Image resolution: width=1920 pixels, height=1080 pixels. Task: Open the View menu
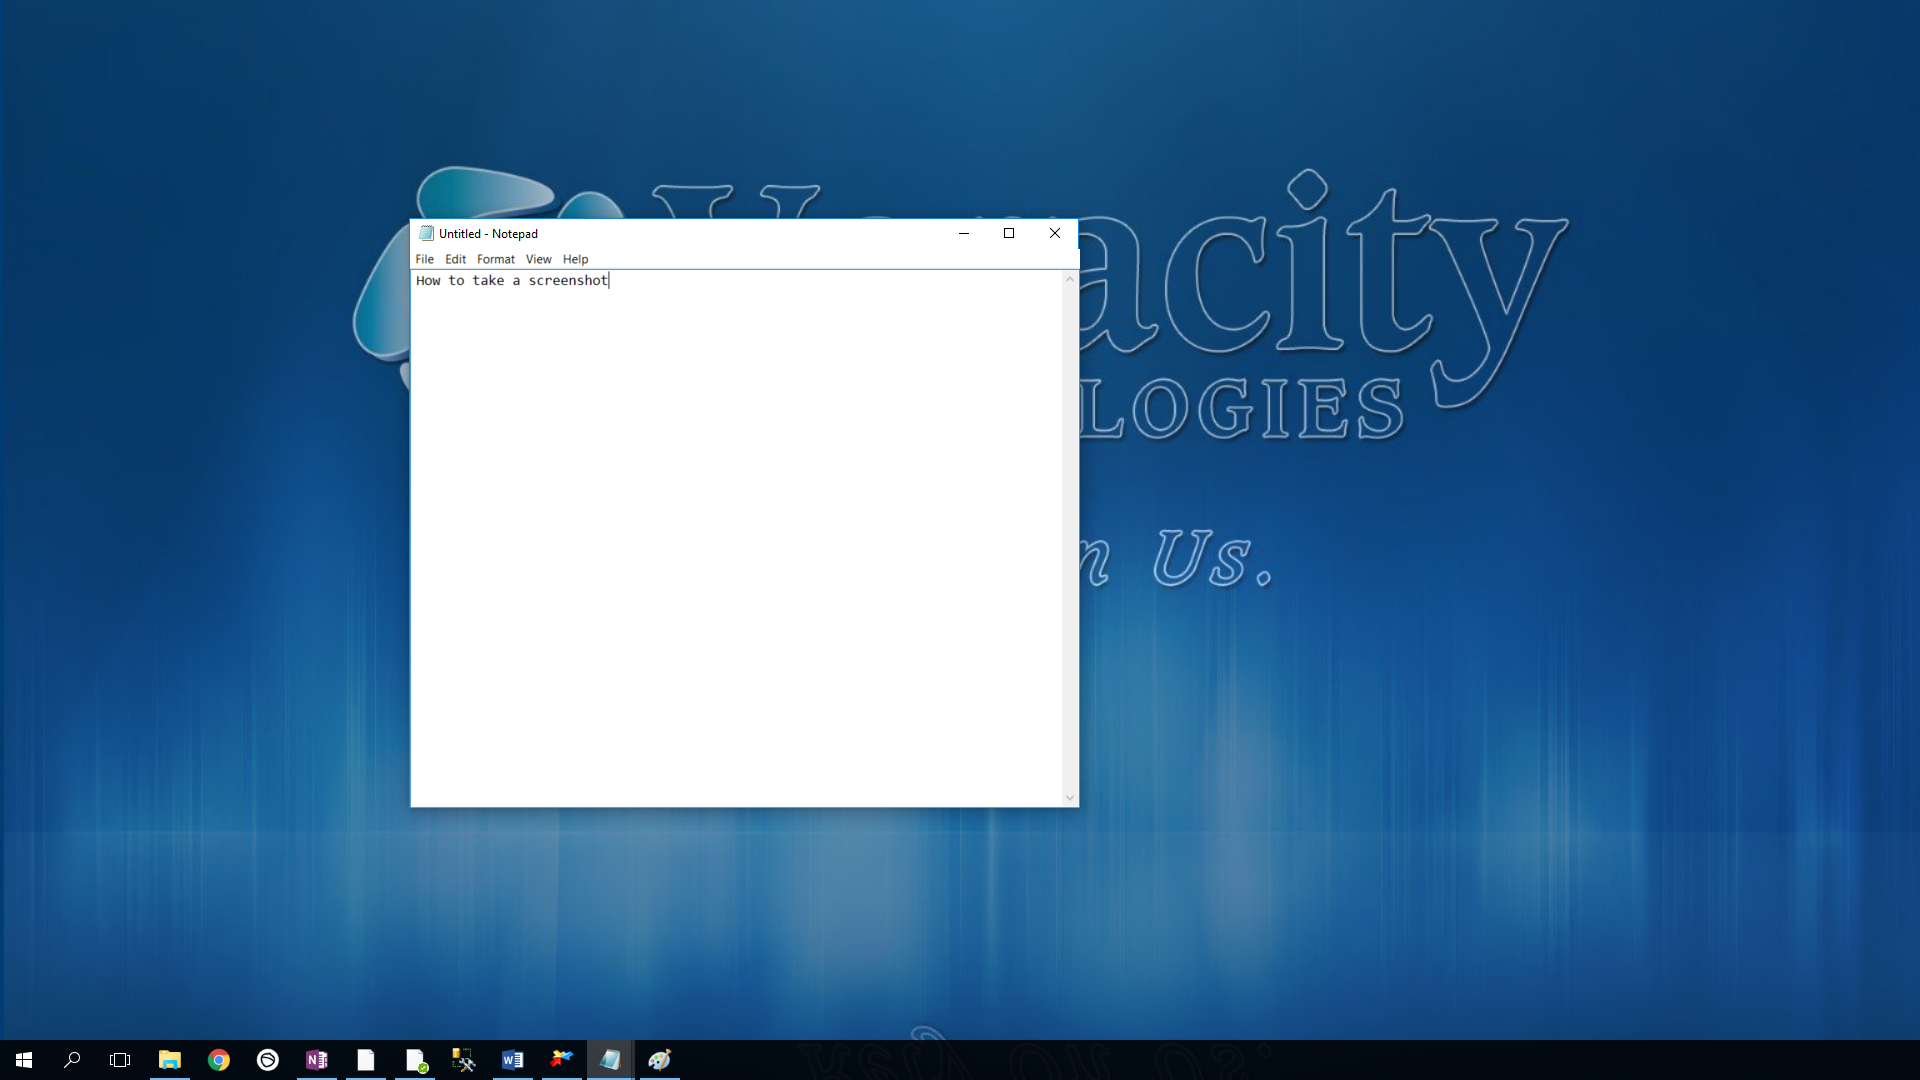tap(538, 259)
